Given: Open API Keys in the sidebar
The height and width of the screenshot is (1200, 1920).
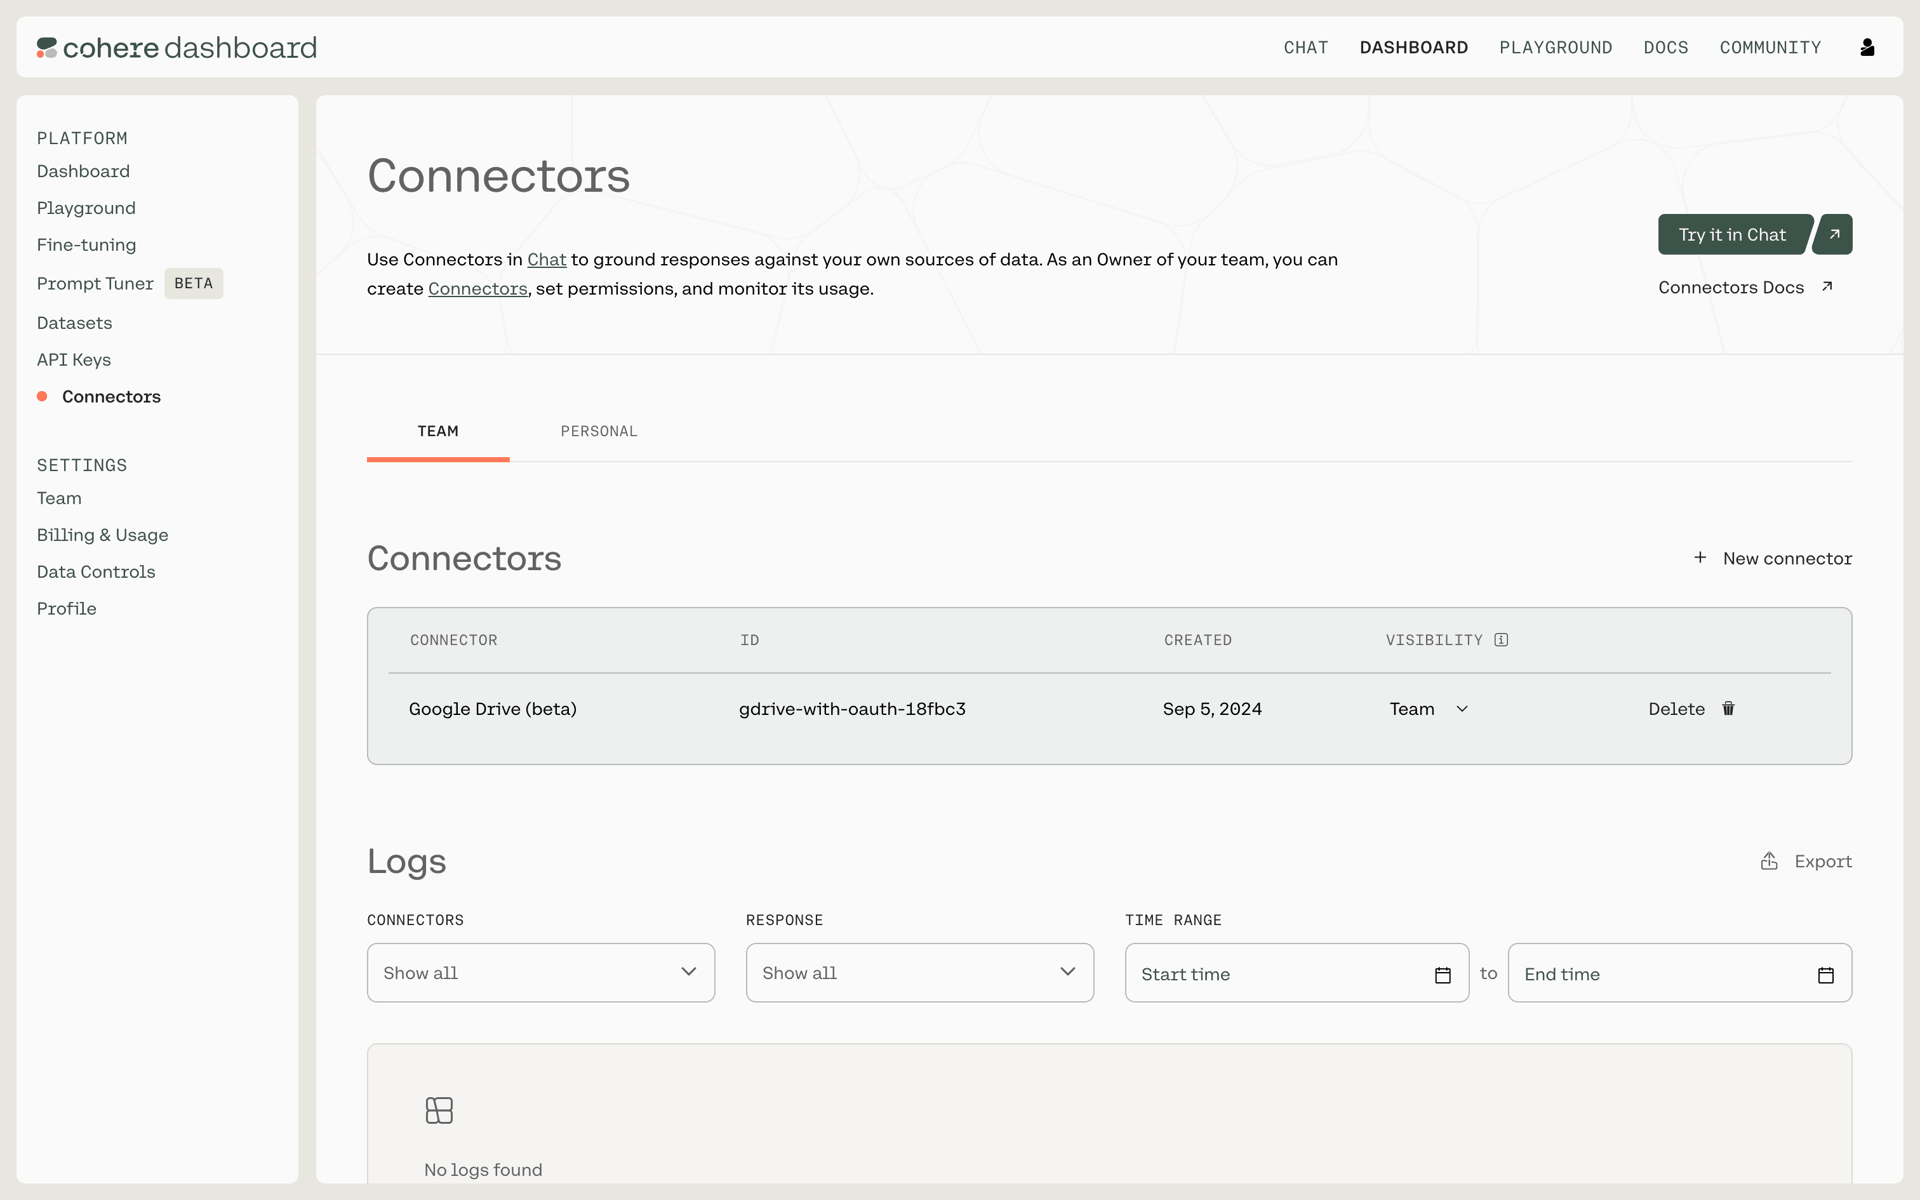Looking at the screenshot, I should pos(74,360).
